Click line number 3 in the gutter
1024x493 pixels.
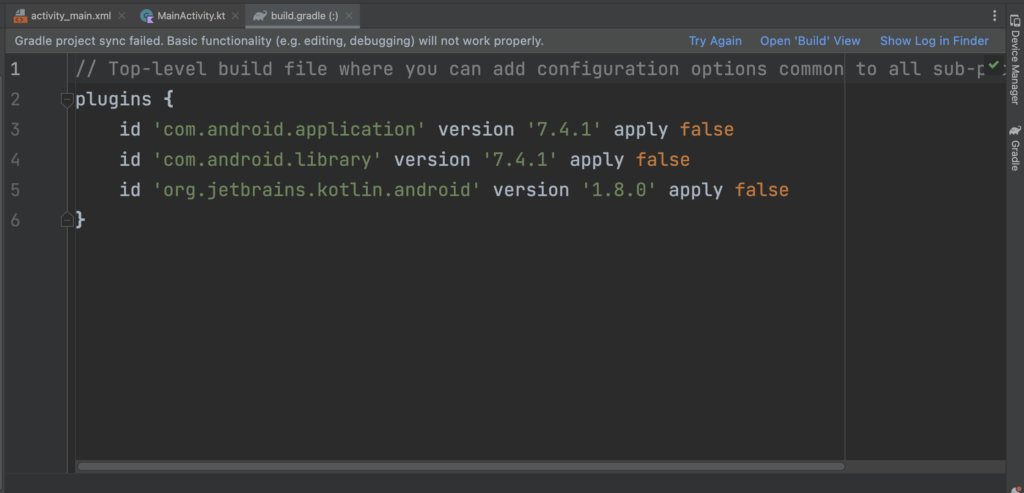pyautogui.click(x=15, y=129)
